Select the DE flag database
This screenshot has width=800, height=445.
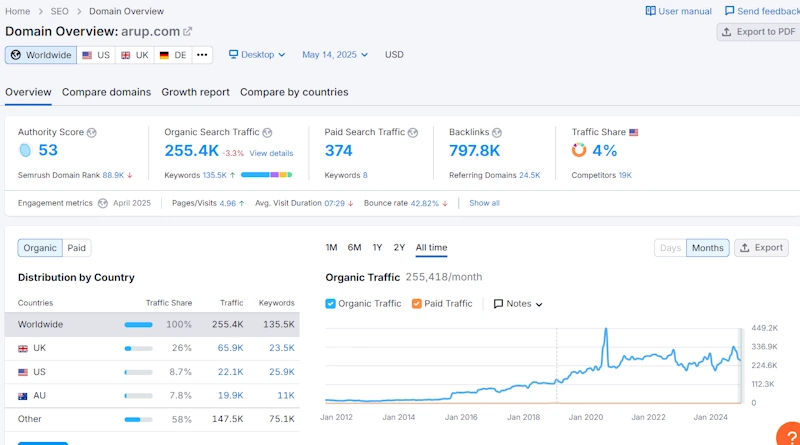click(173, 55)
